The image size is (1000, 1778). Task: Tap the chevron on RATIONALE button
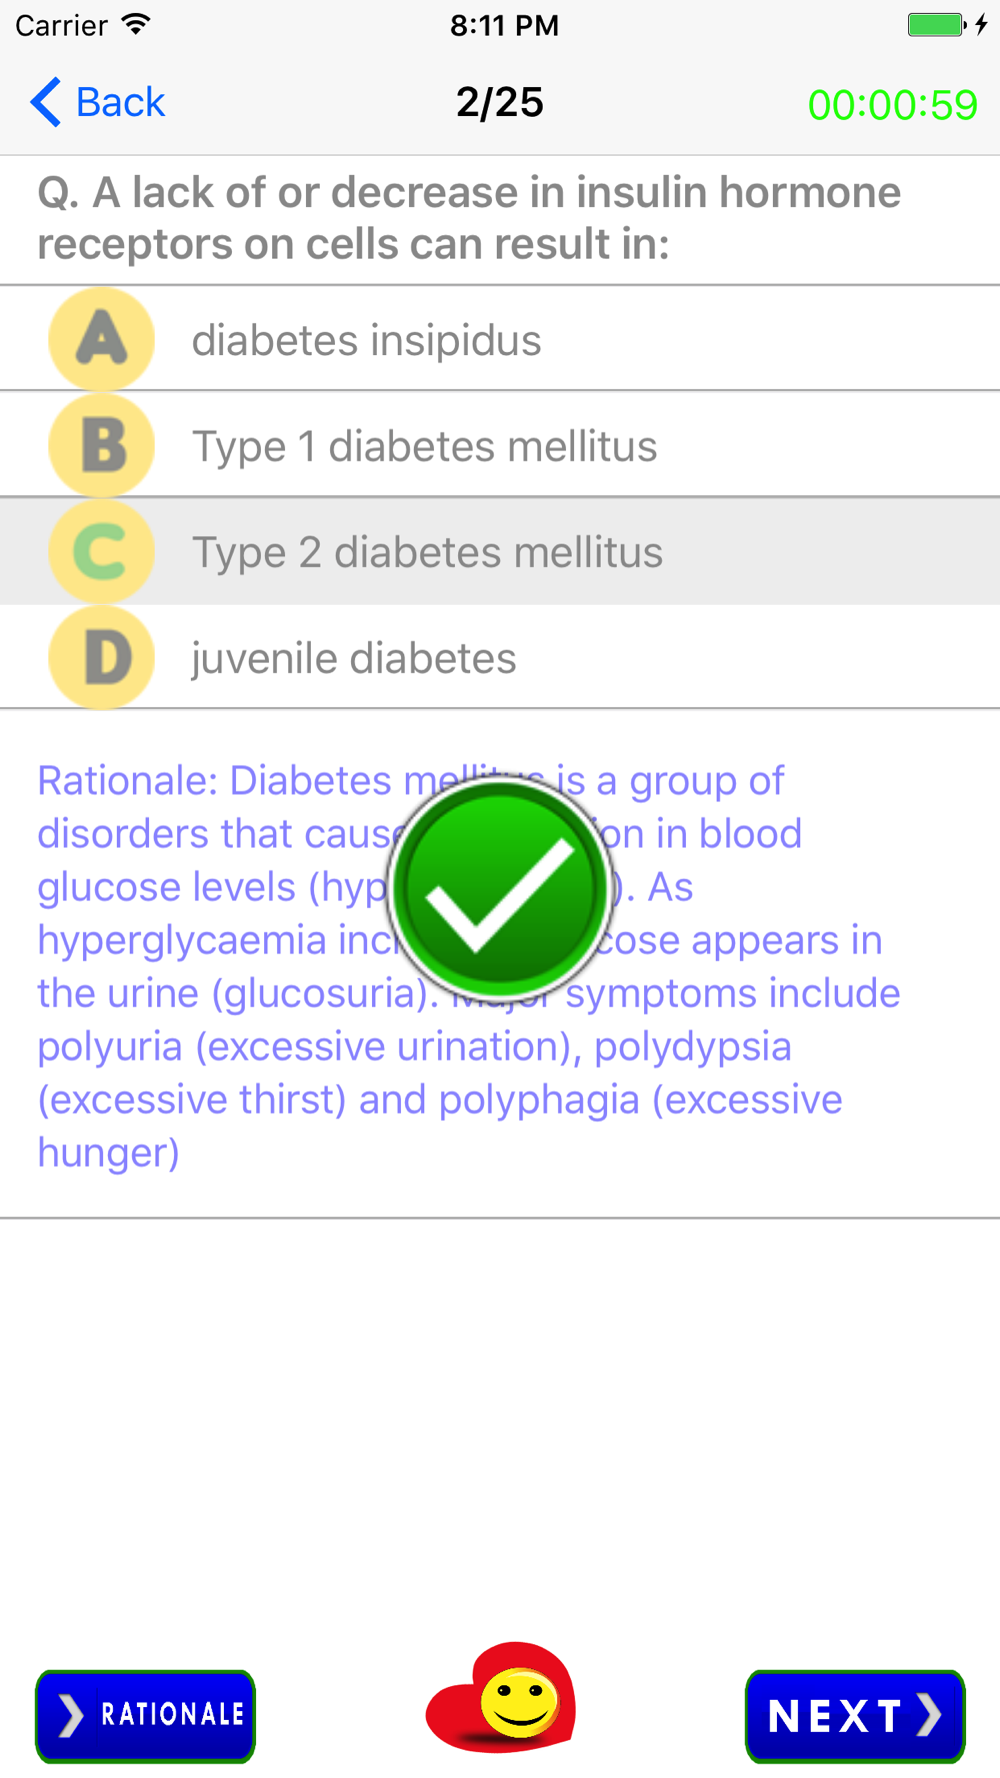[x=70, y=1715]
